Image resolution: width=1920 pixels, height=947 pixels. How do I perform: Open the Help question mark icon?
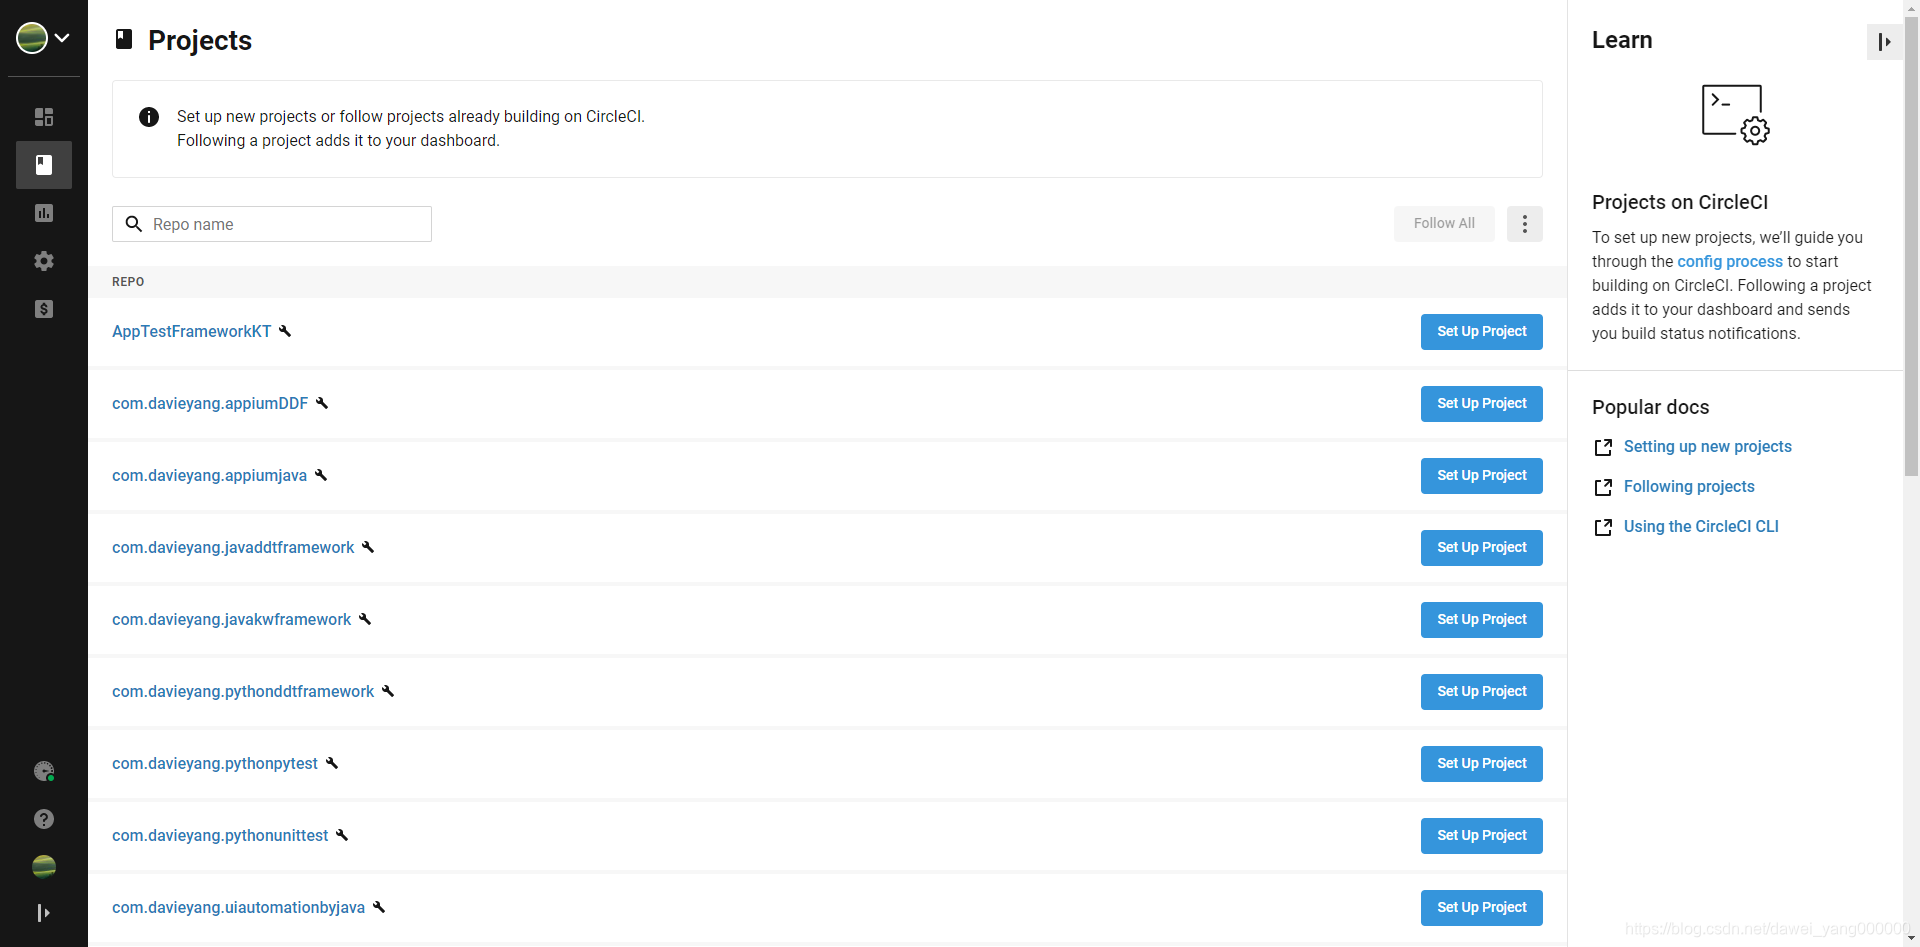coord(44,819)
